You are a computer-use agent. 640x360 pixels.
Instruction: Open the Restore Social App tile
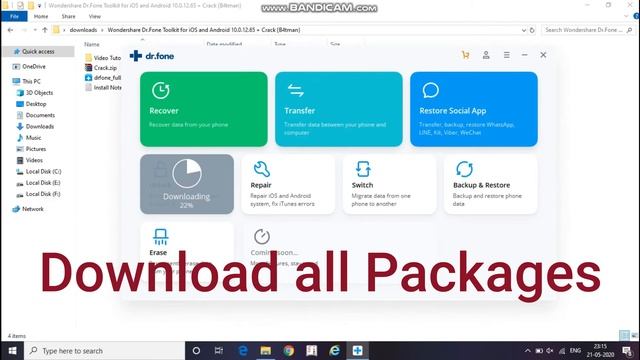[474, 109]
